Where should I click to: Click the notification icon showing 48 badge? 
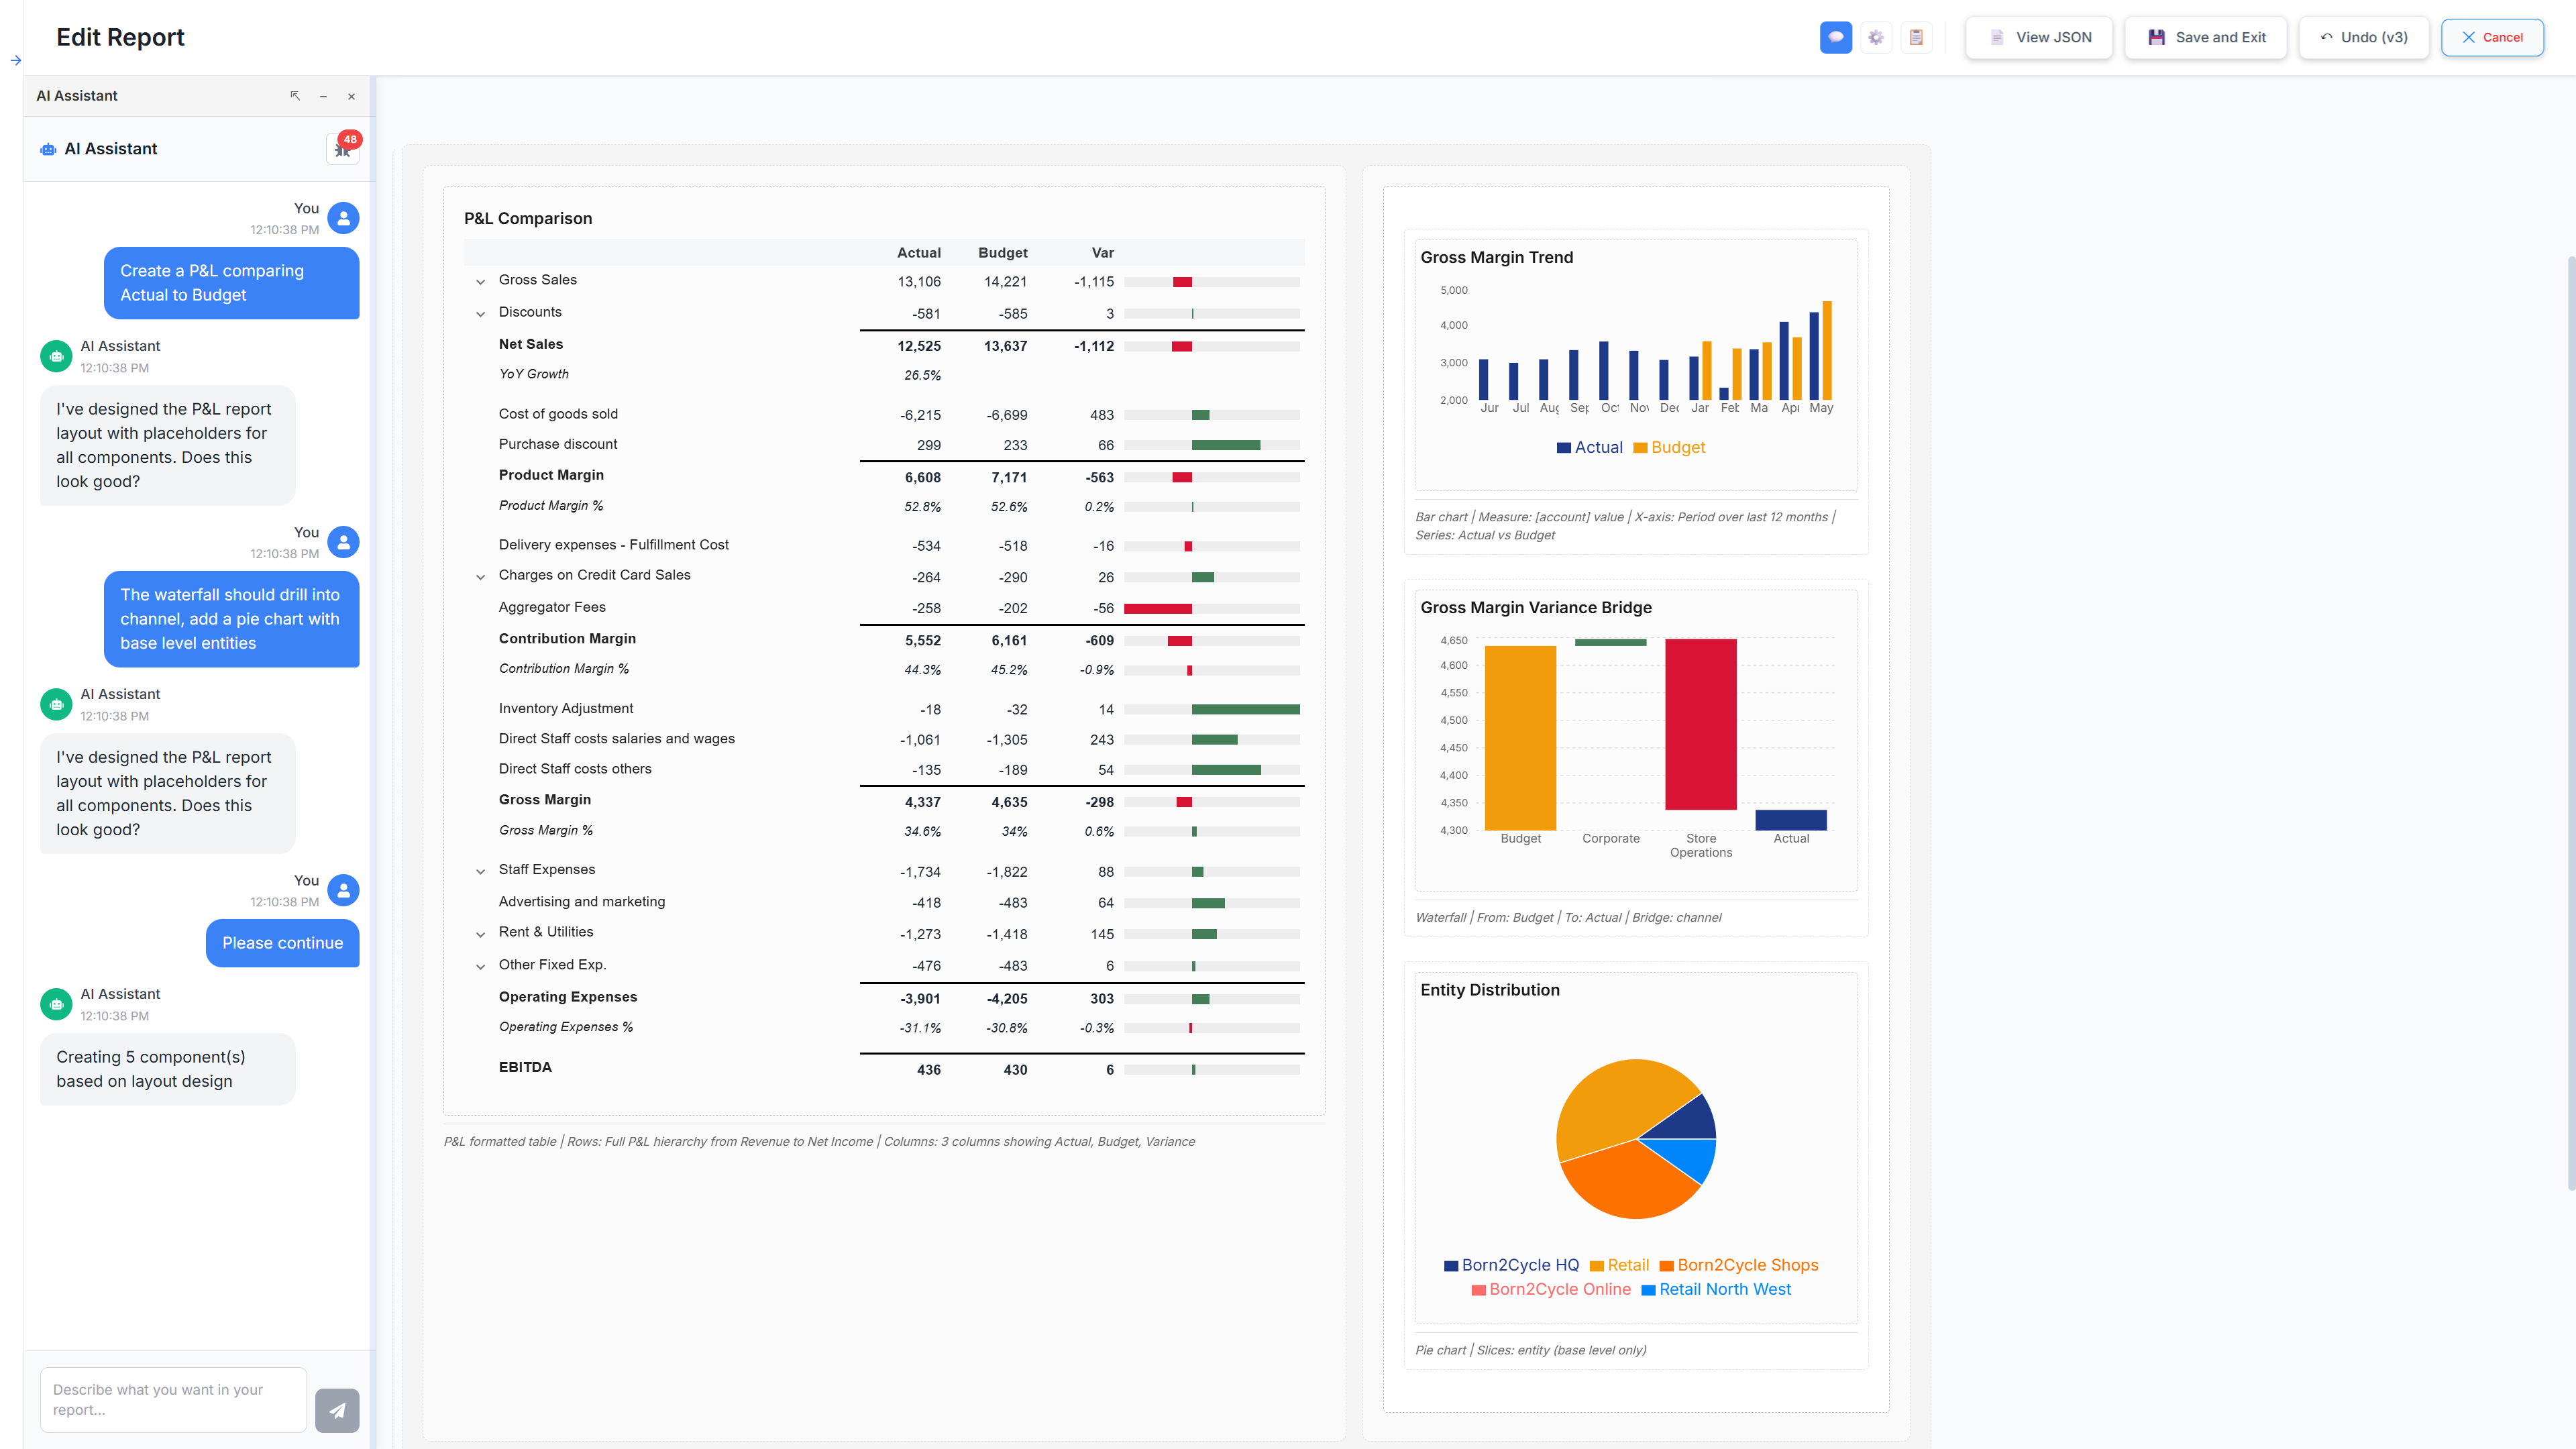(342, 148)
